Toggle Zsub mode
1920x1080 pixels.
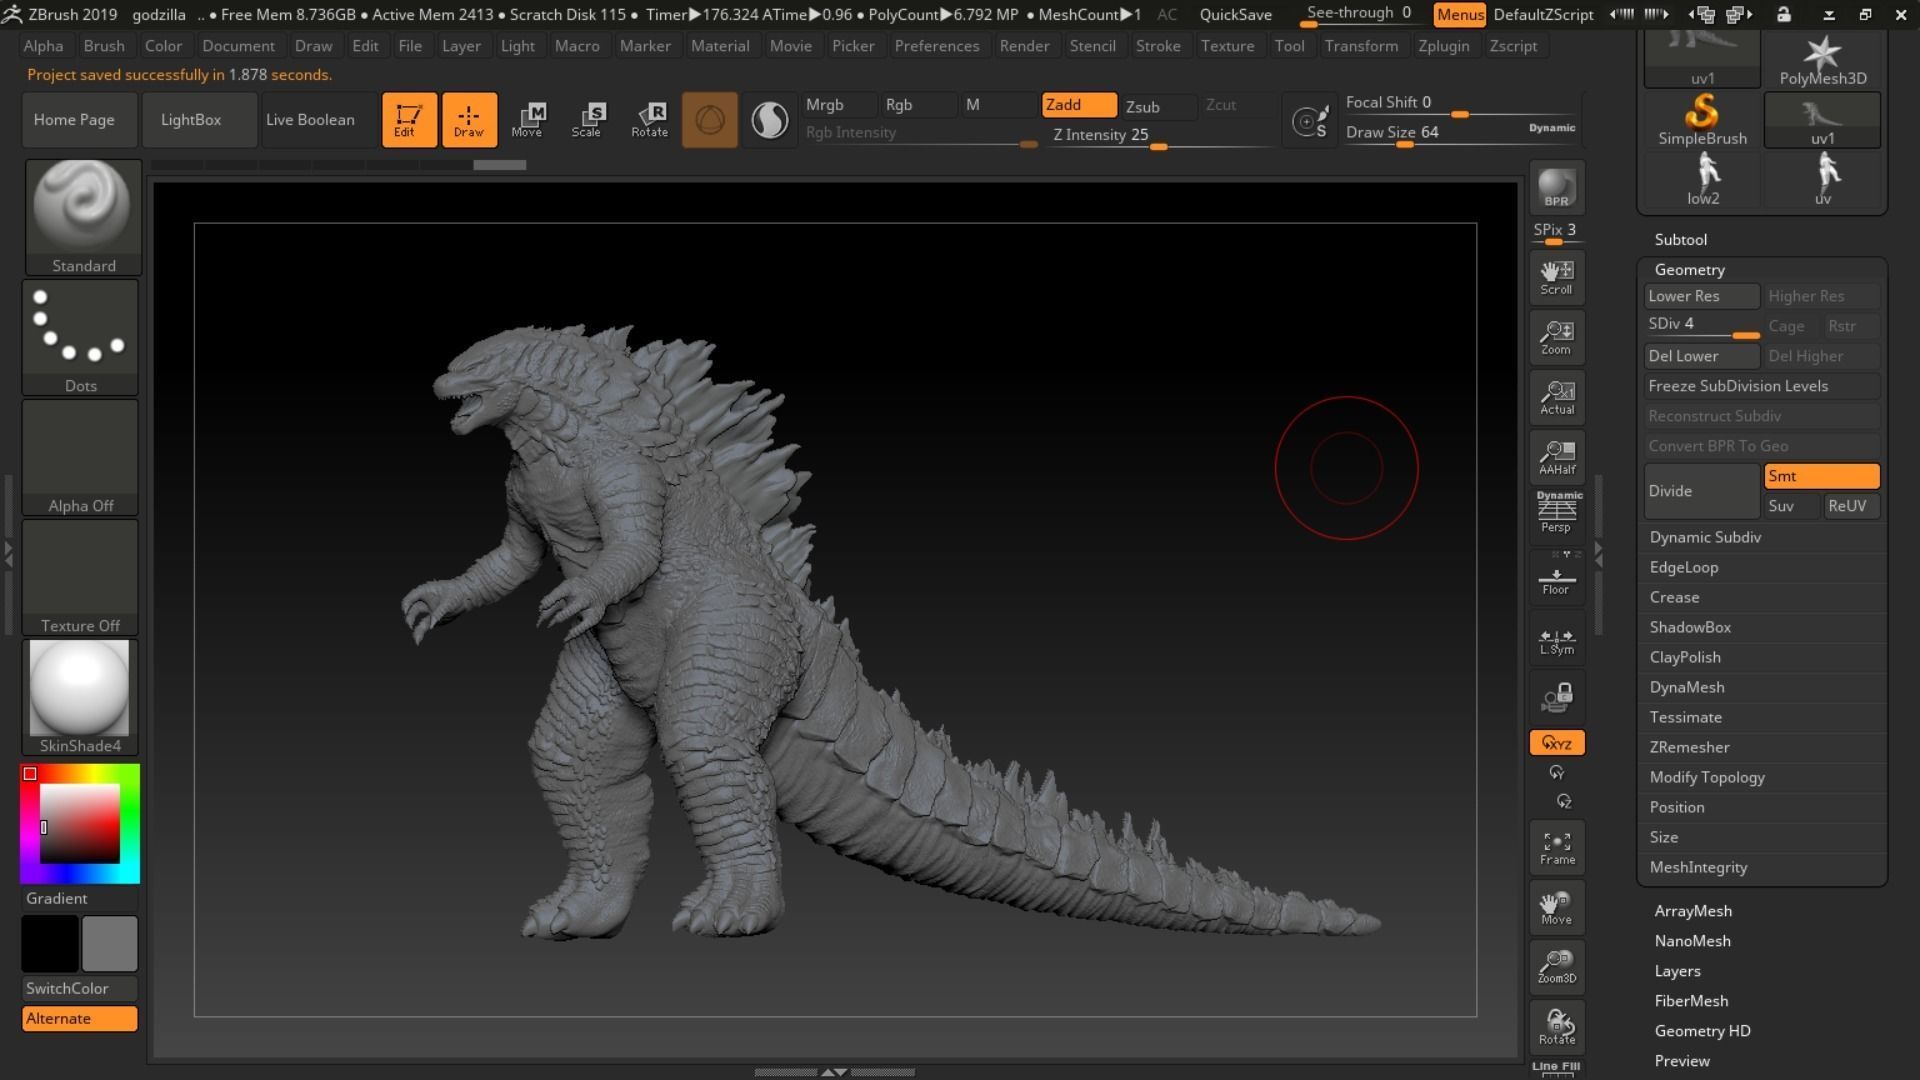point(1158,106)
